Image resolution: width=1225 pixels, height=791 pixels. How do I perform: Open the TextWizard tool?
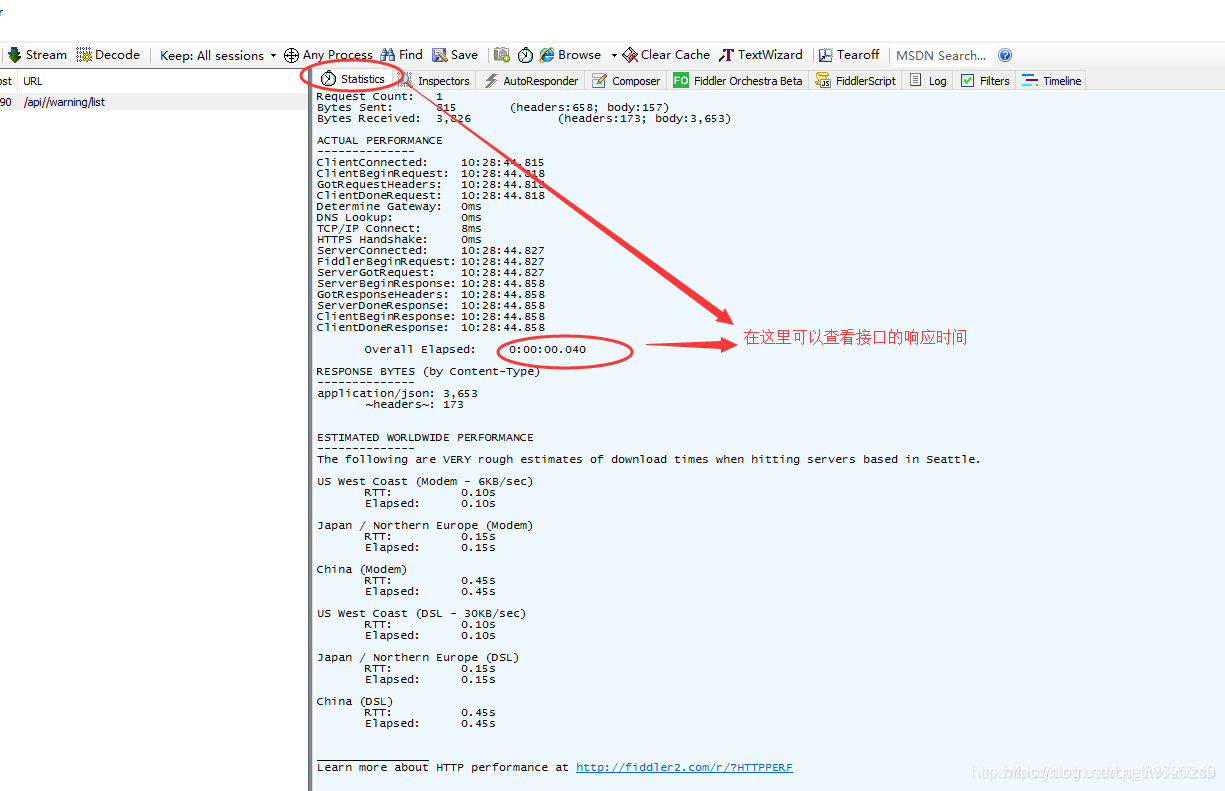761,55
